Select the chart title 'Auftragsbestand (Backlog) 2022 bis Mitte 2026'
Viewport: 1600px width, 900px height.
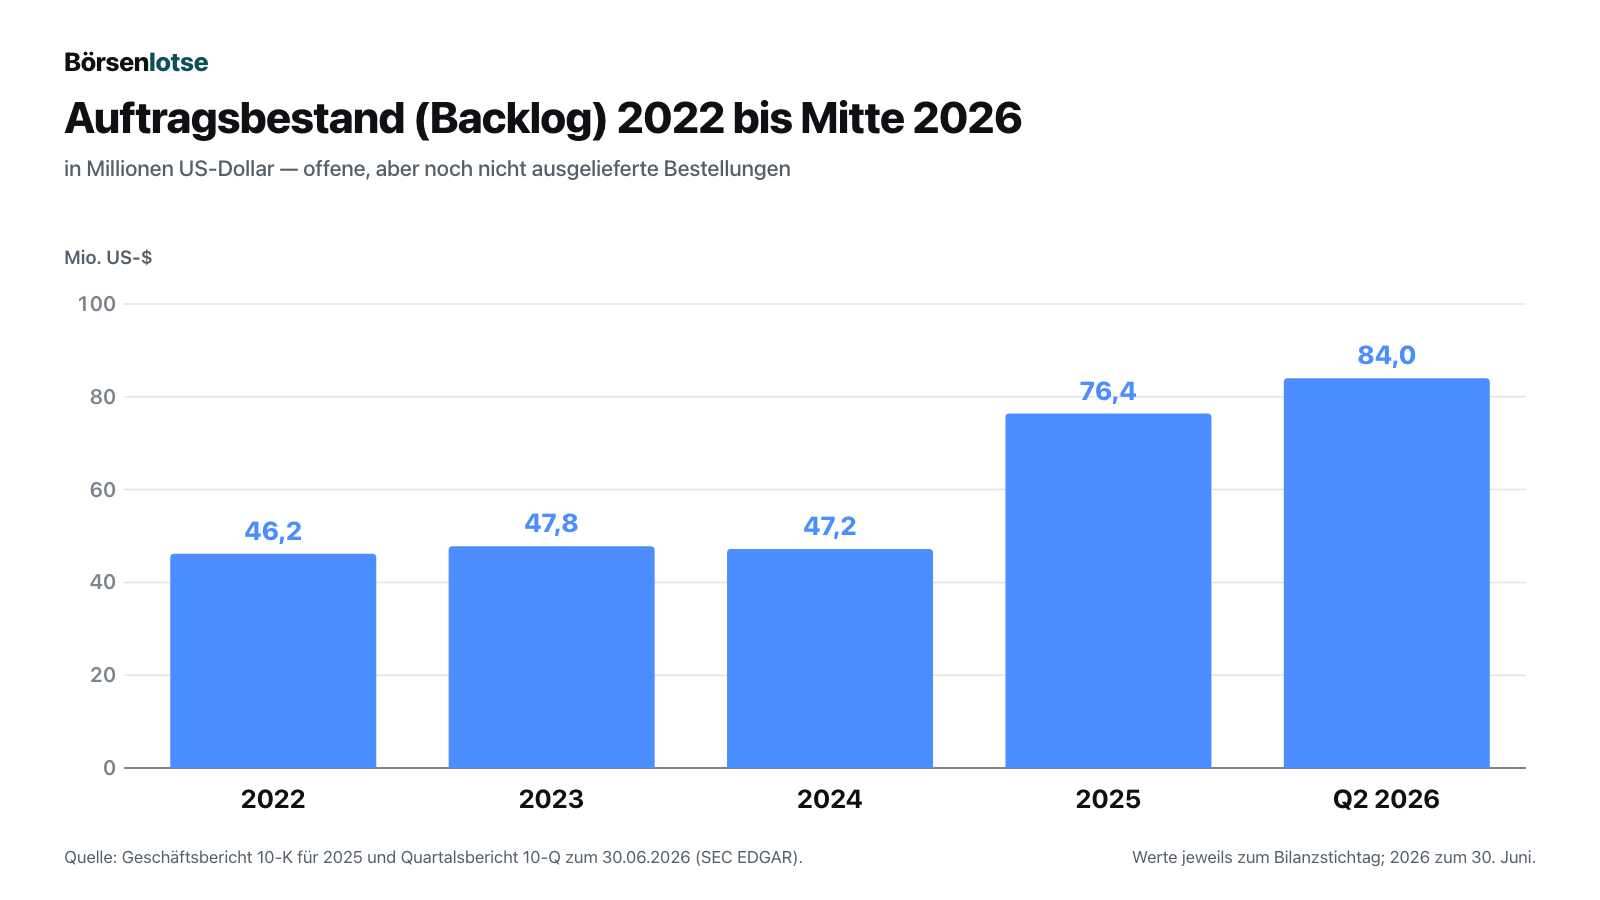(x=543, y=118)
